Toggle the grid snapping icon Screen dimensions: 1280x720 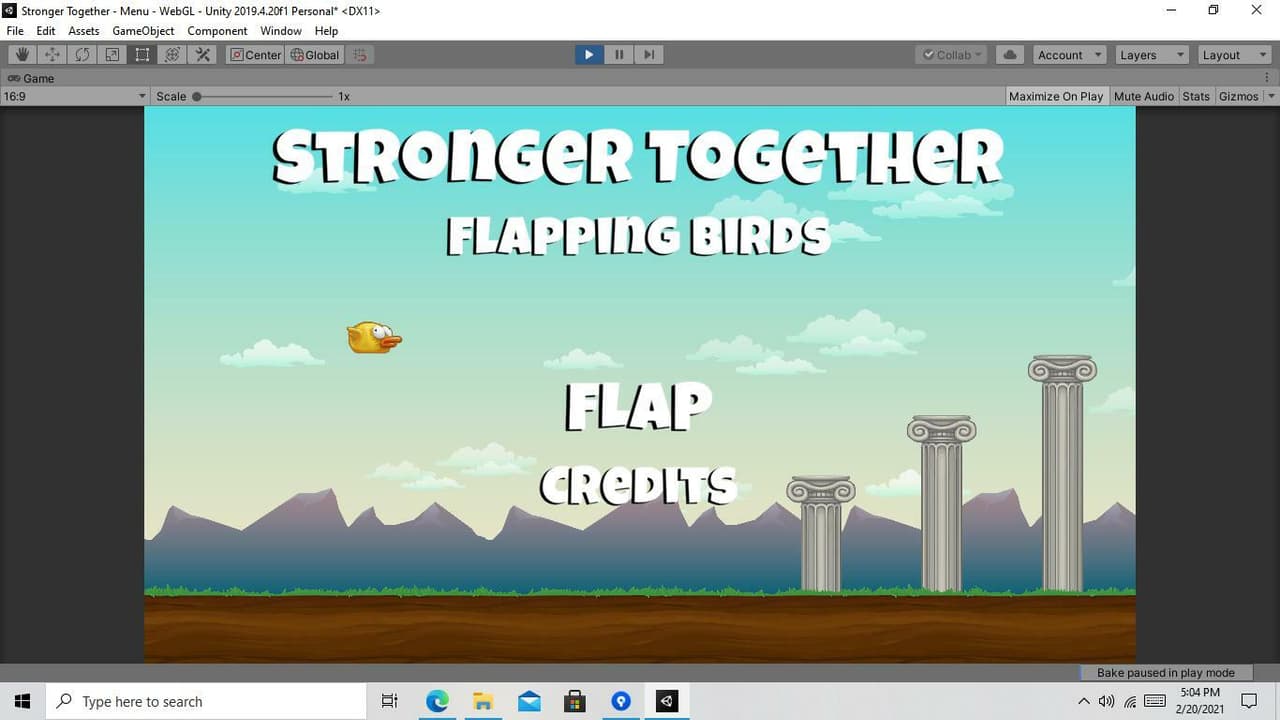pyautogui.click(x=360, y=55)
